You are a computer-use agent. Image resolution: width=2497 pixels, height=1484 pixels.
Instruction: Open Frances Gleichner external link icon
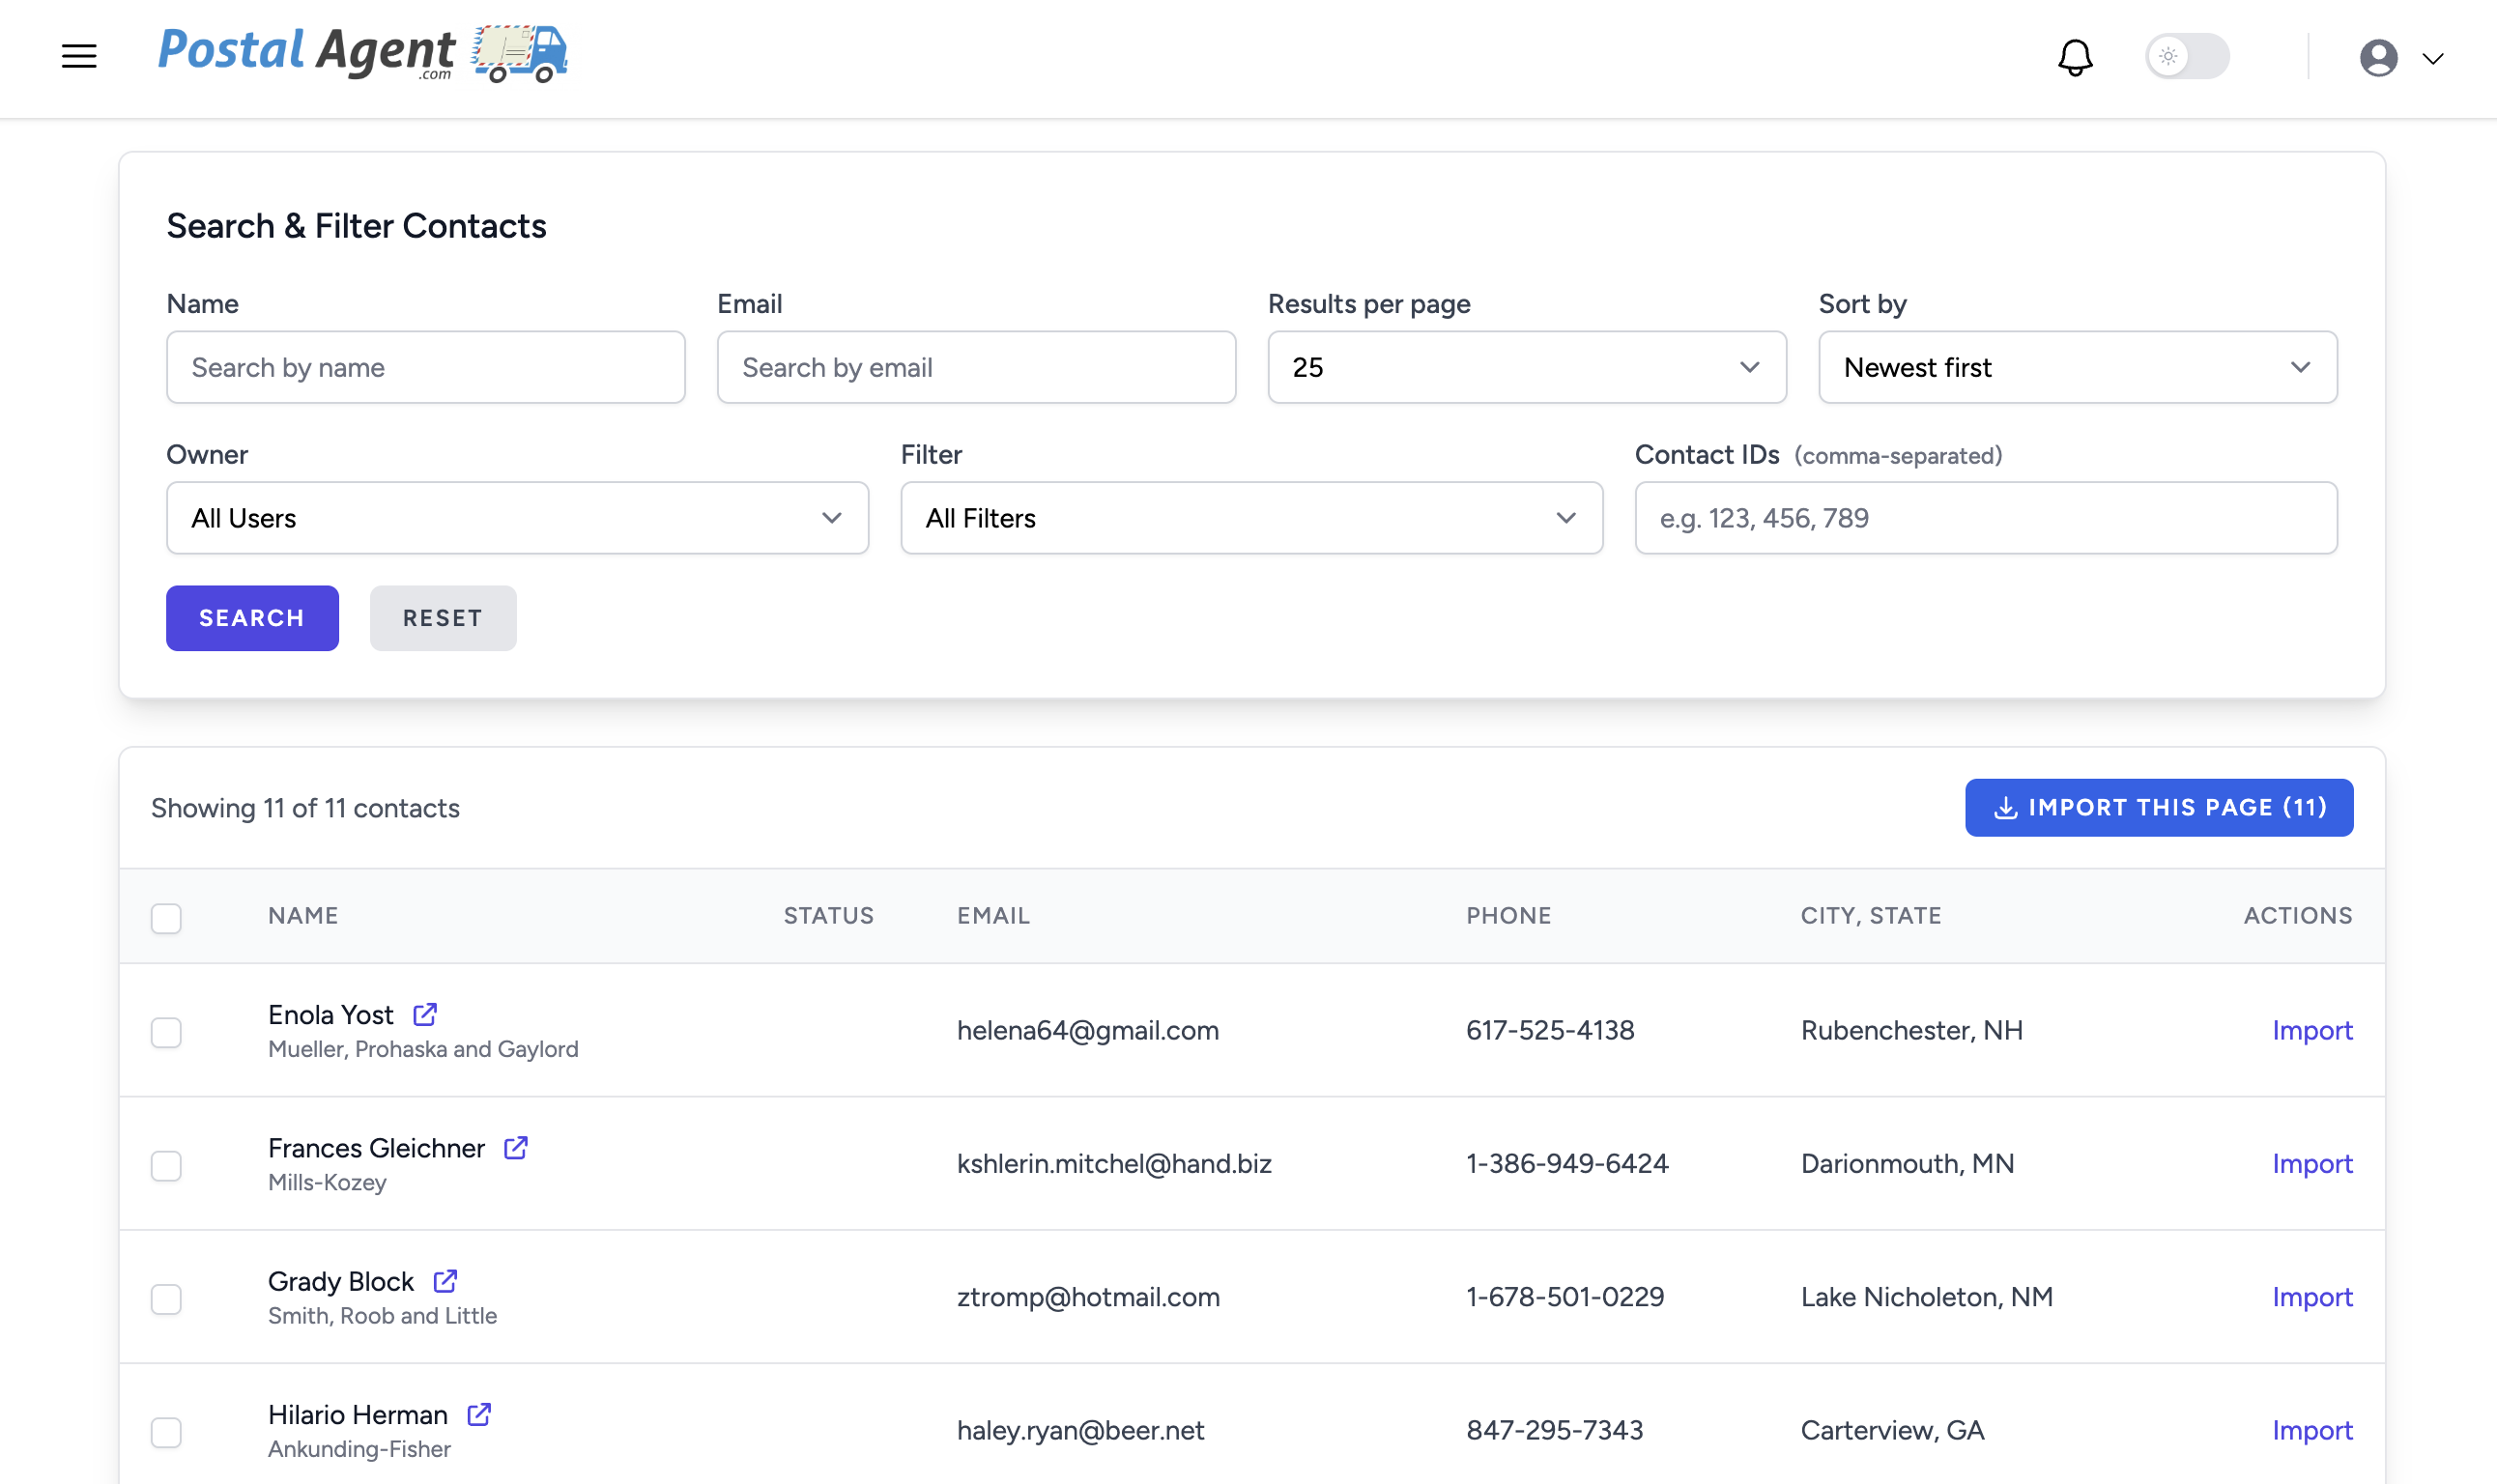coord(516,1148)
